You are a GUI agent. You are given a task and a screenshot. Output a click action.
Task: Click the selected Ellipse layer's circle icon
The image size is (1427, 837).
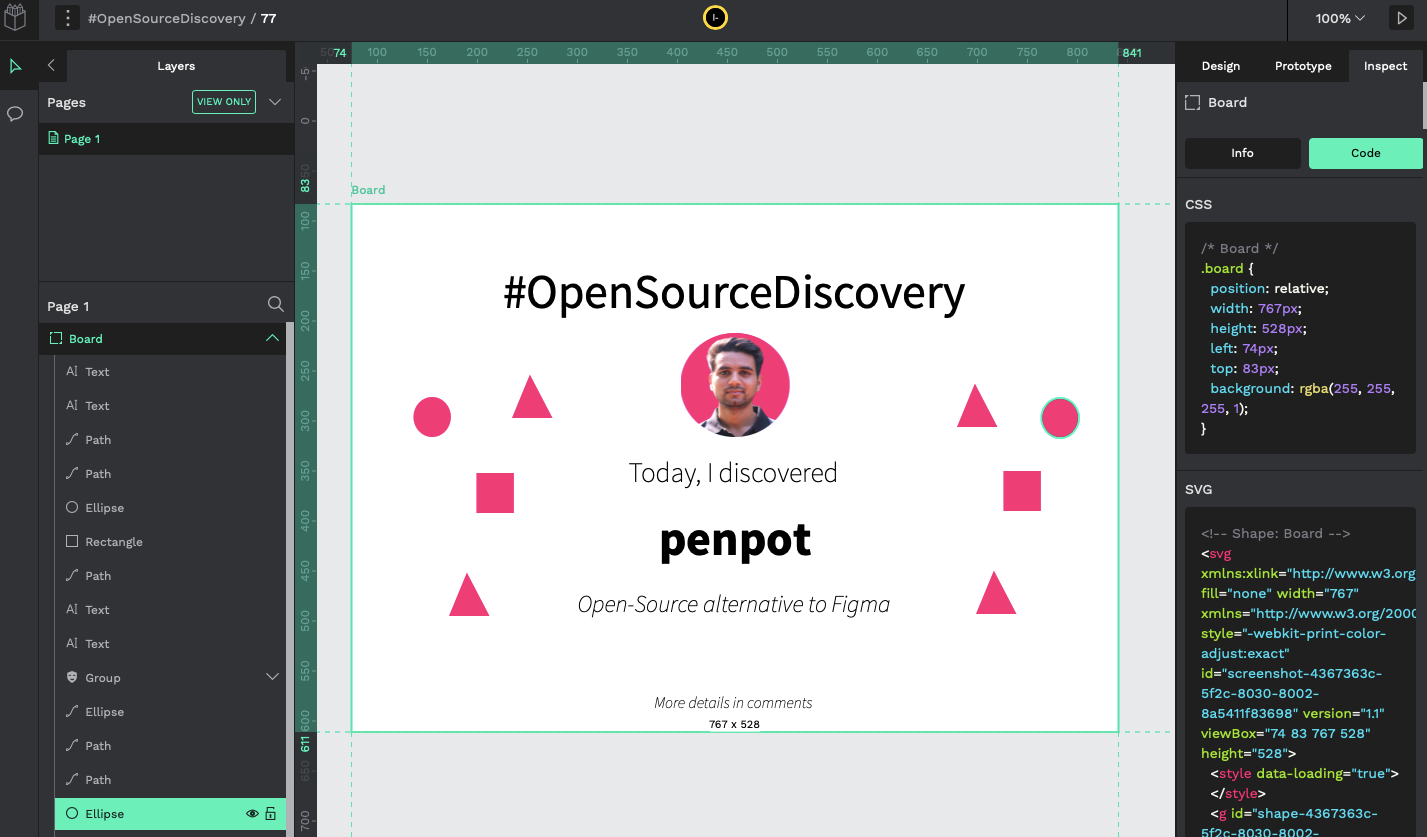point(72,814)
